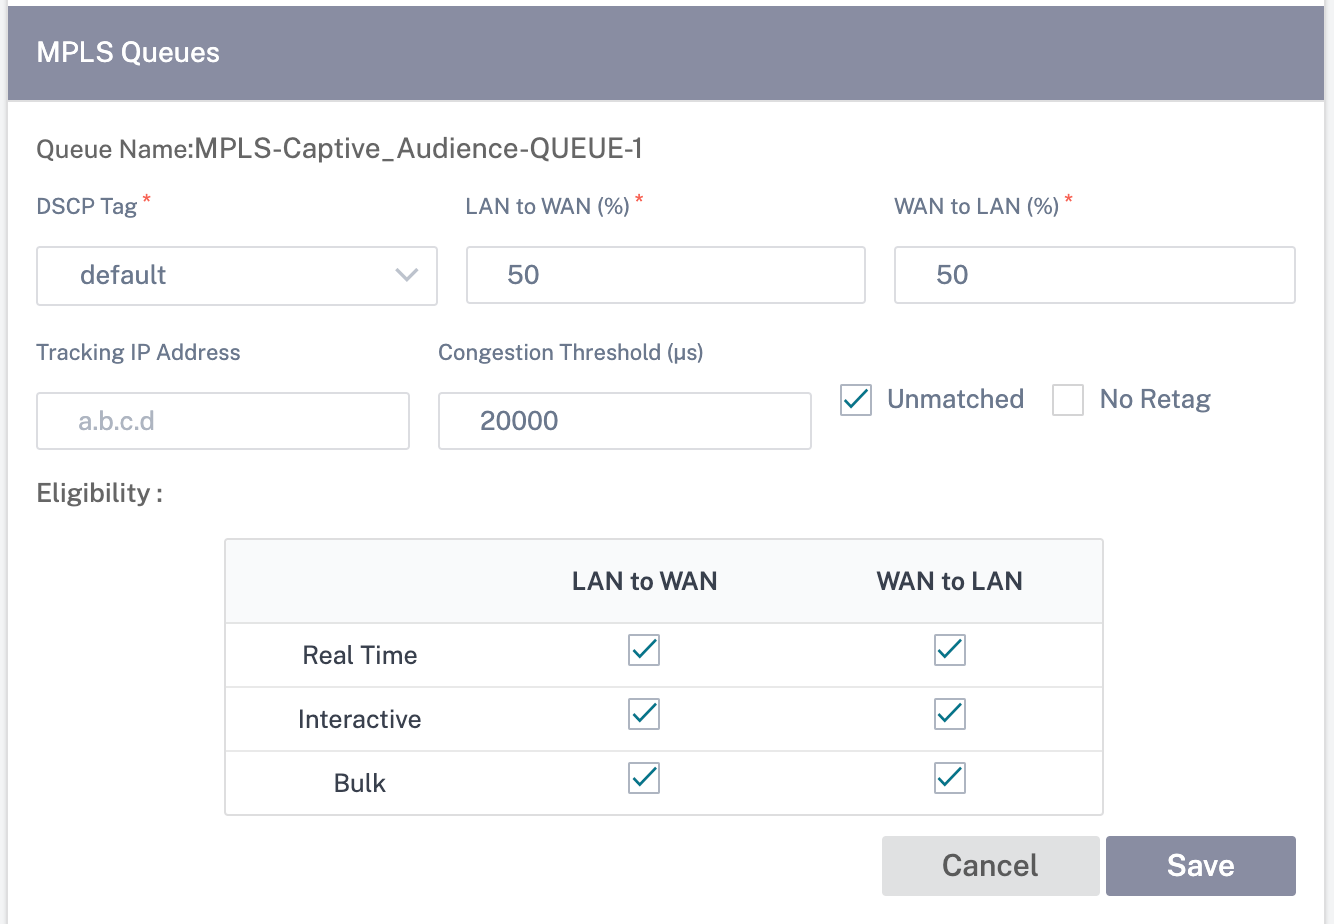Click the Interactive row label
This screenshot has width=1334, height=924.
360,719
